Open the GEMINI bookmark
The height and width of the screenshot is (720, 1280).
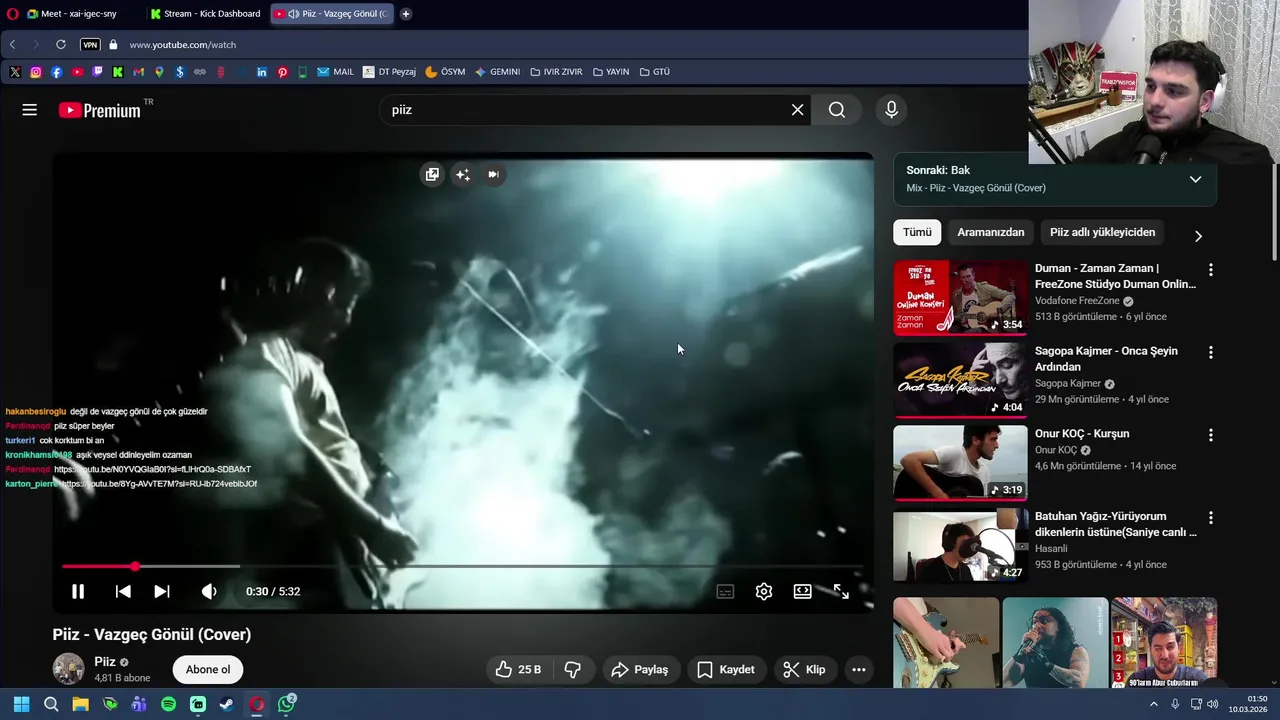coord(497,72)
